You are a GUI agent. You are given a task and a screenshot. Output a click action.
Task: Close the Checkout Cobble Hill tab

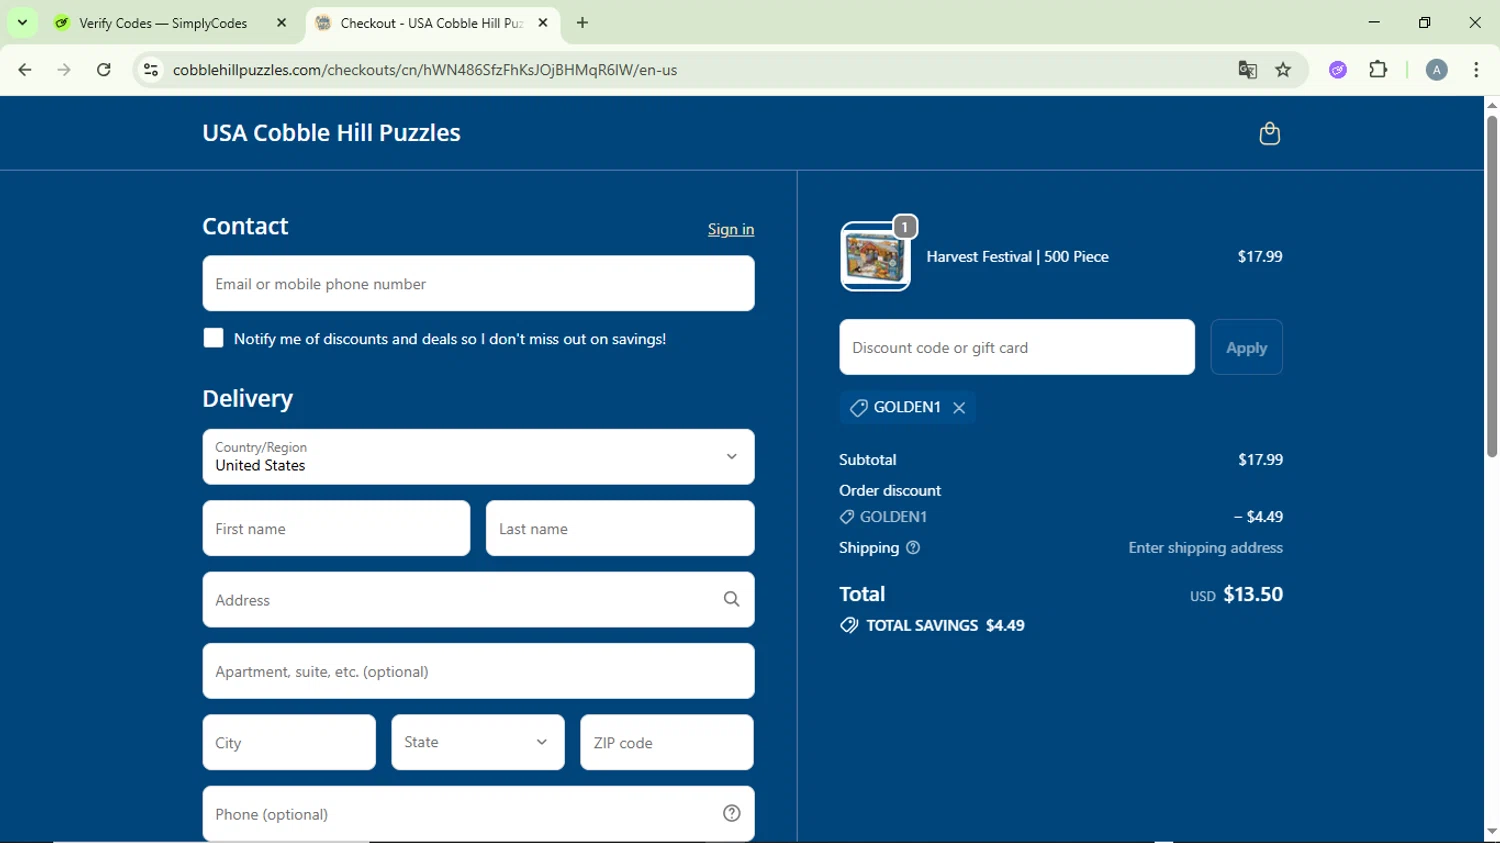coord(543,23)
